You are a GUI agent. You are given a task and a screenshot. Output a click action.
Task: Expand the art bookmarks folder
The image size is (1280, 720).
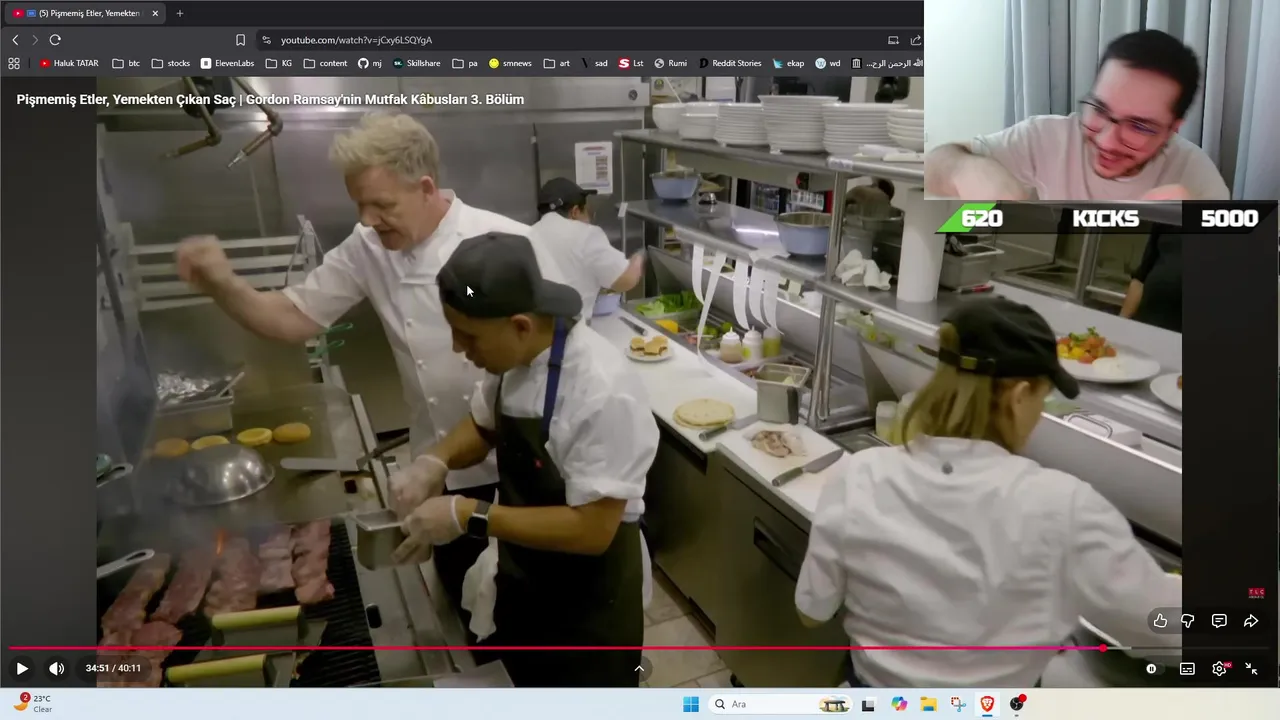pos(557,63)
